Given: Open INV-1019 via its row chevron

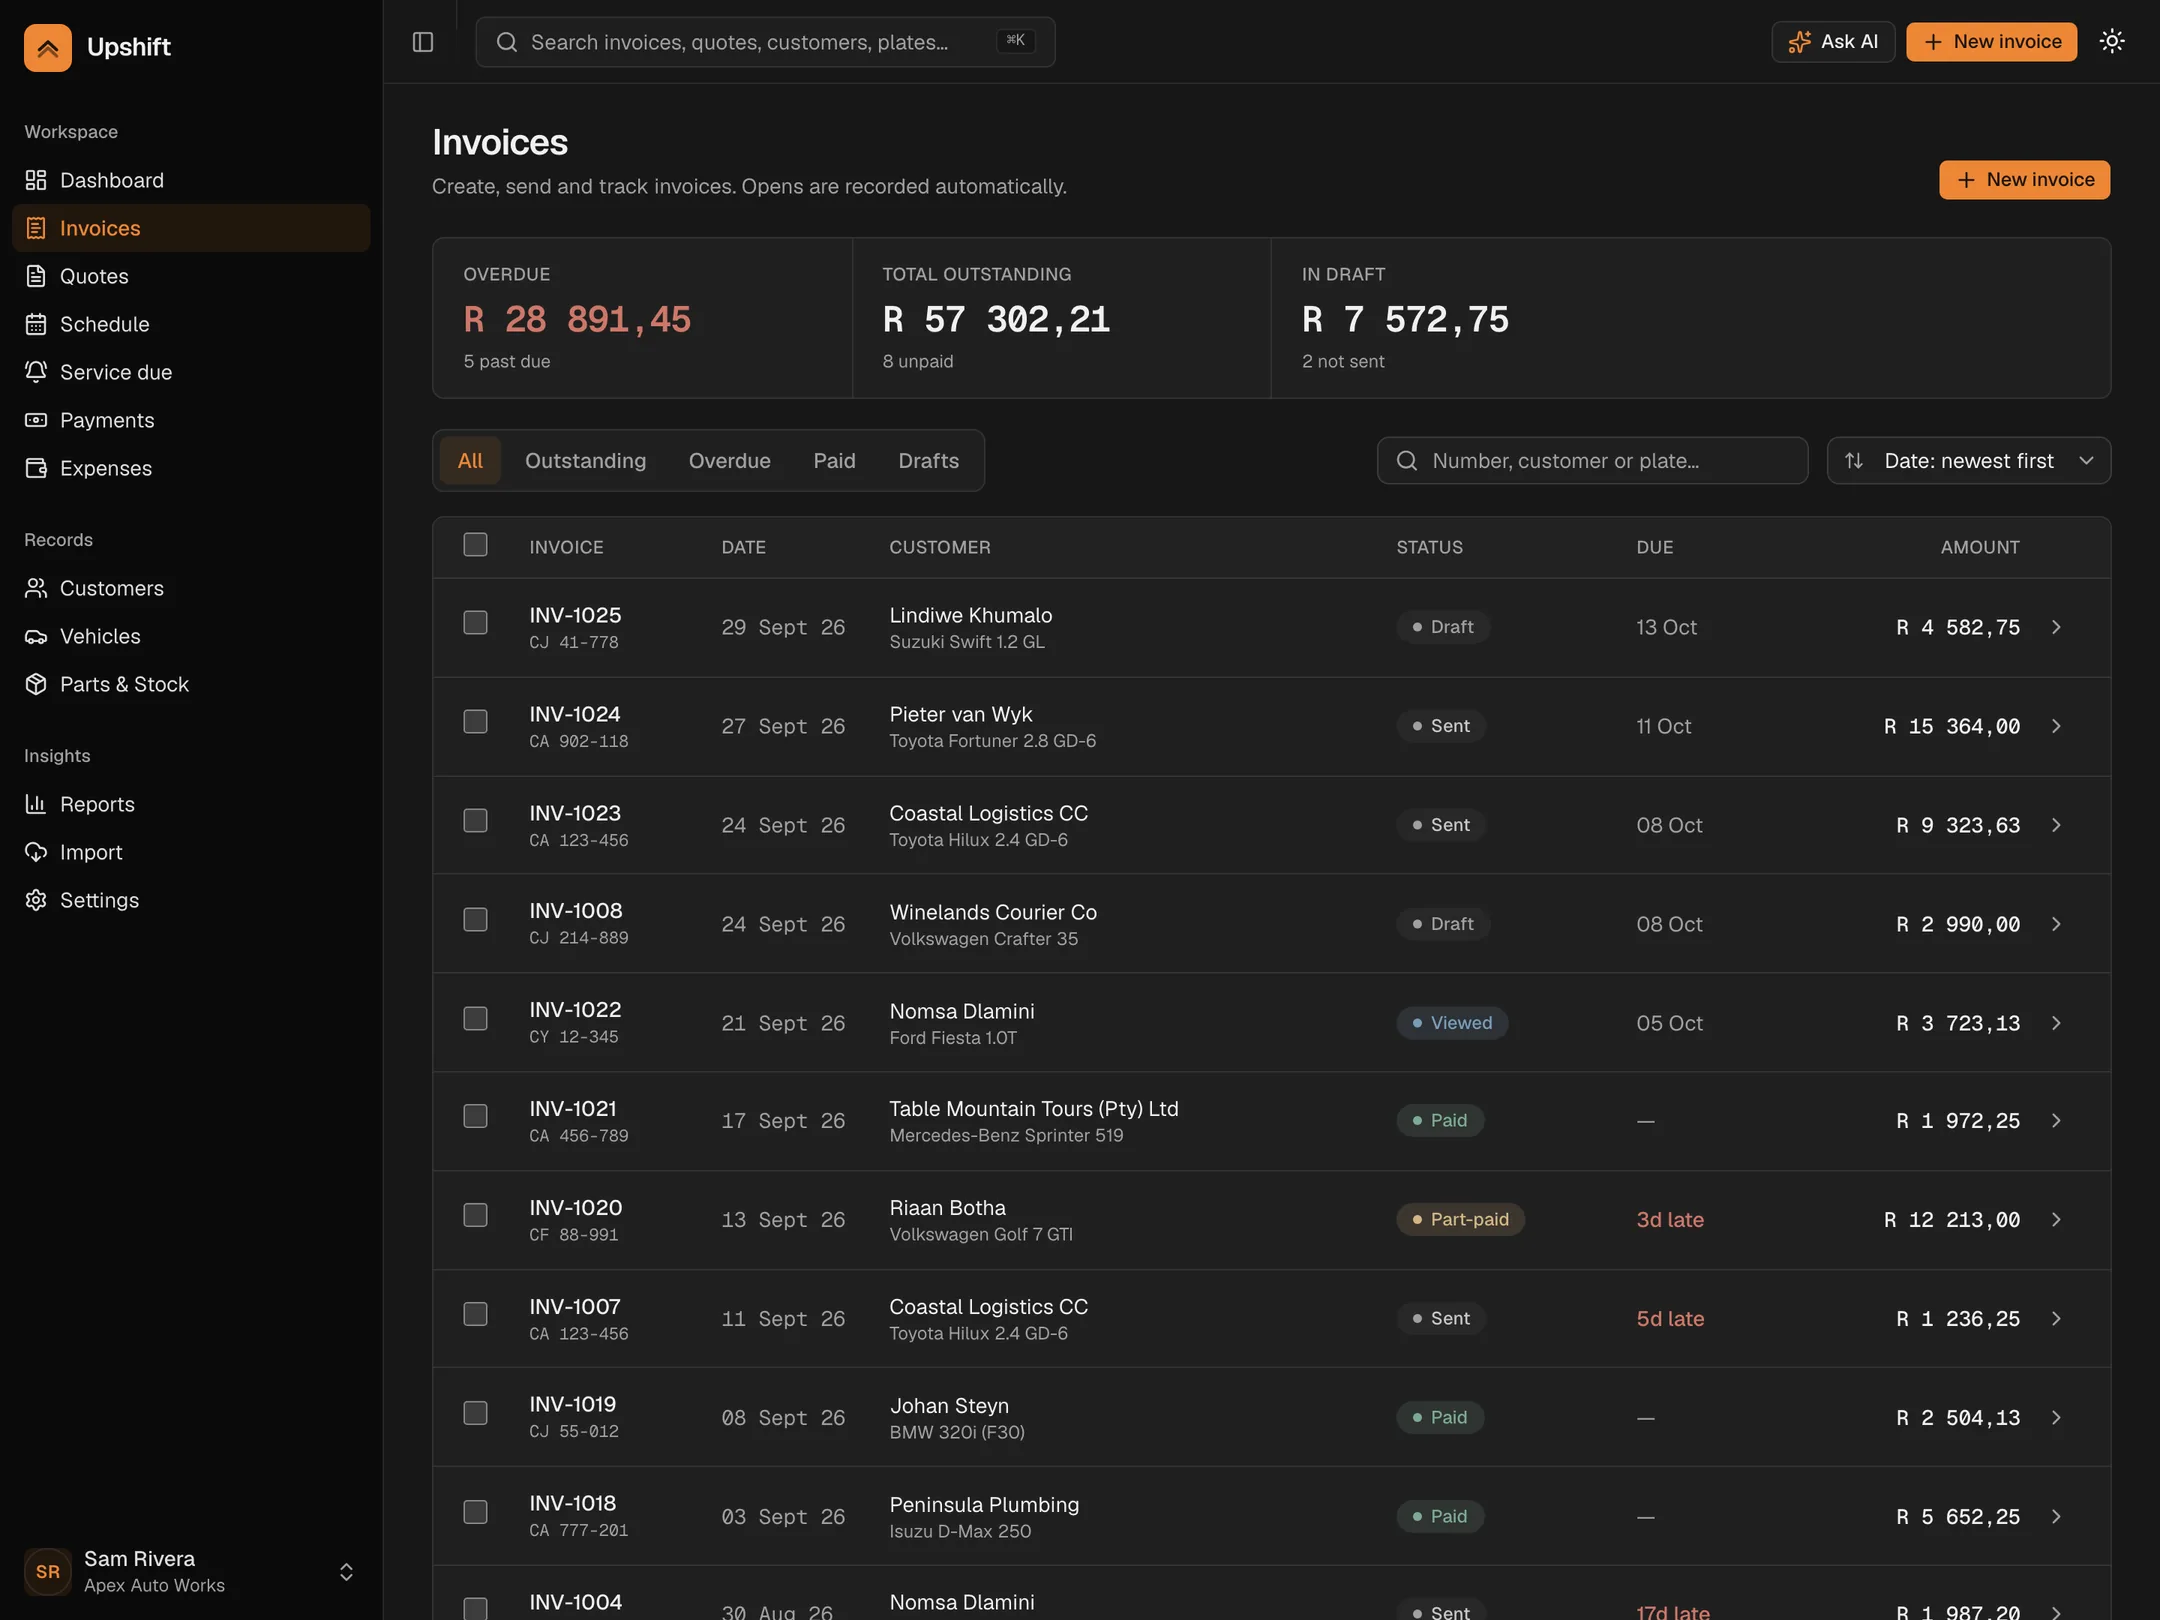Looking at the screenshot, I should (x=2056, y=1417).
